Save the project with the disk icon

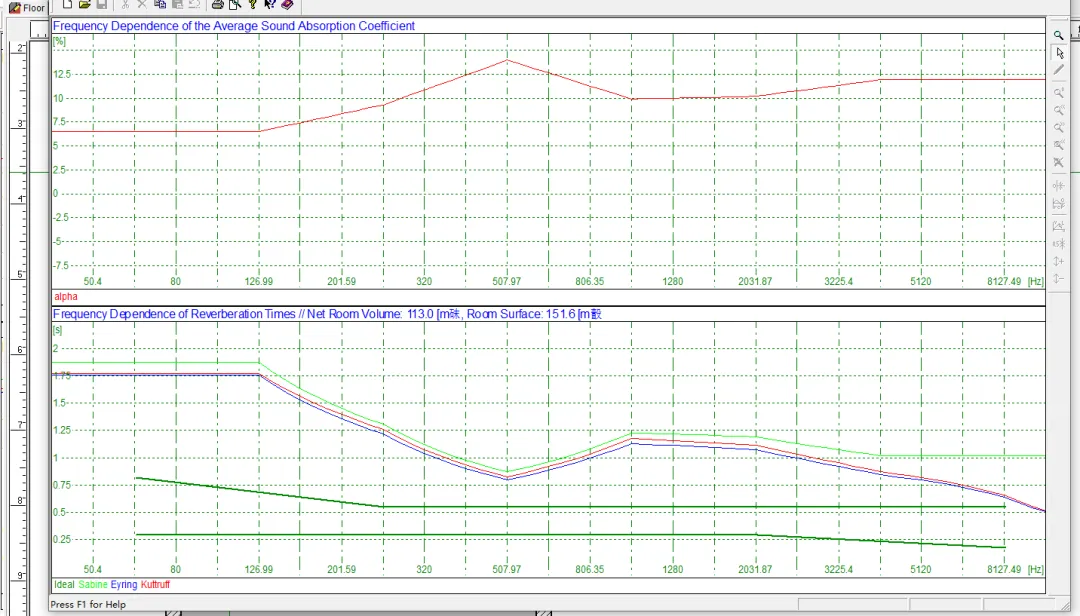pos(102,4)
